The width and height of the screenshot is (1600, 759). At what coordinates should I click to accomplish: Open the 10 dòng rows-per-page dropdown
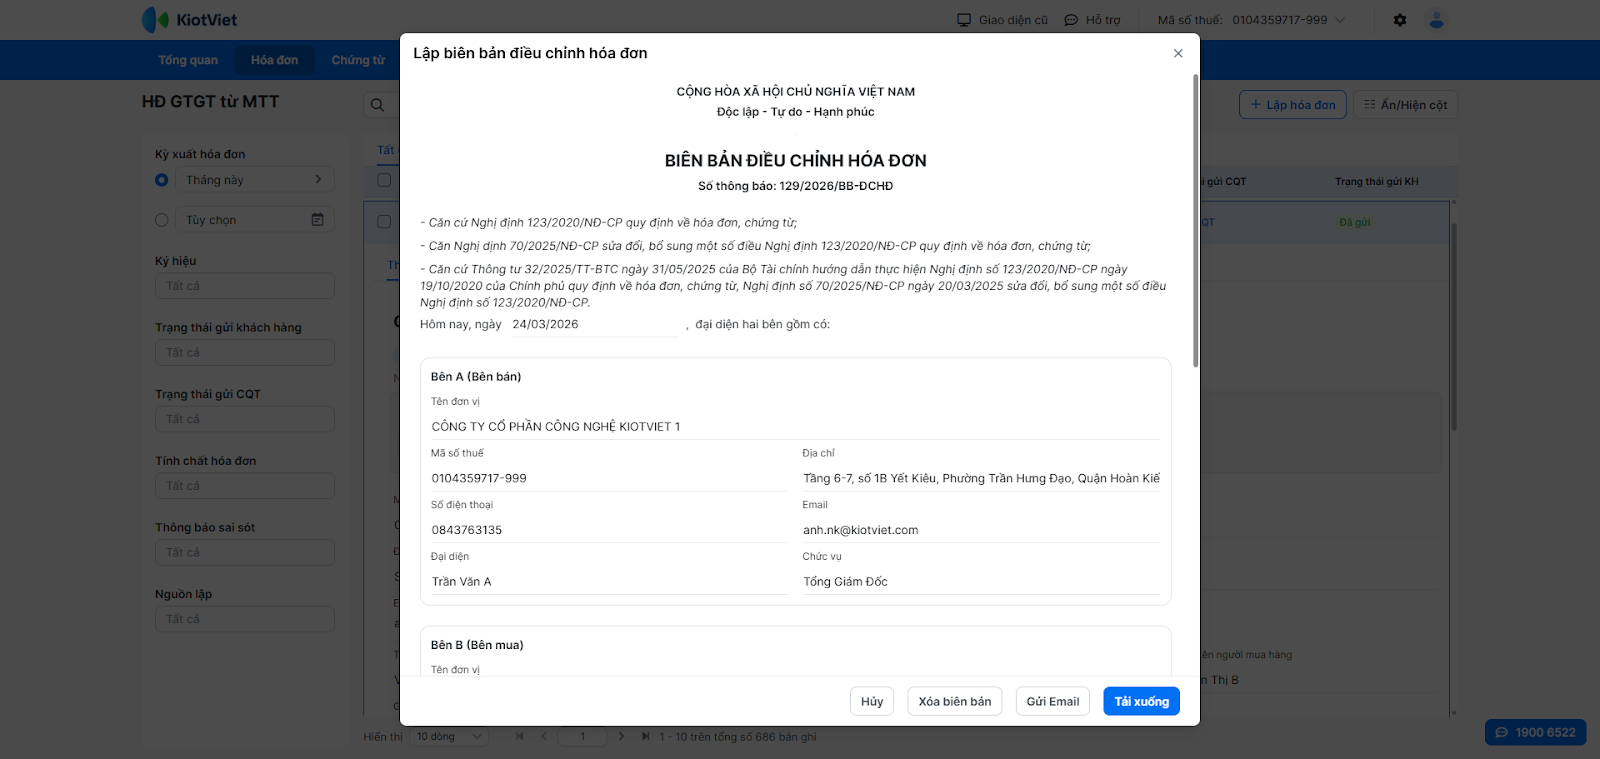[450, 737]
